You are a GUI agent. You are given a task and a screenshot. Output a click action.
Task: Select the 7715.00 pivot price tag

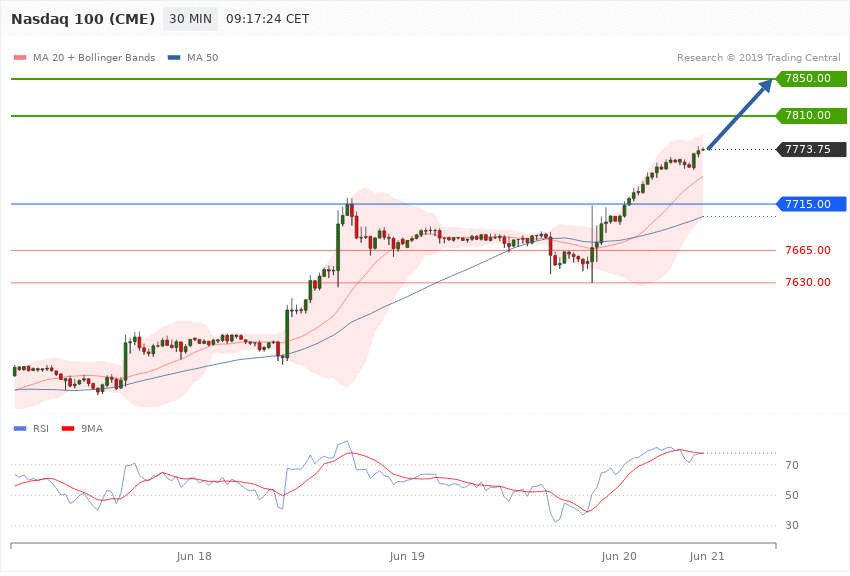pyautogui.click(x=812, y=204)
